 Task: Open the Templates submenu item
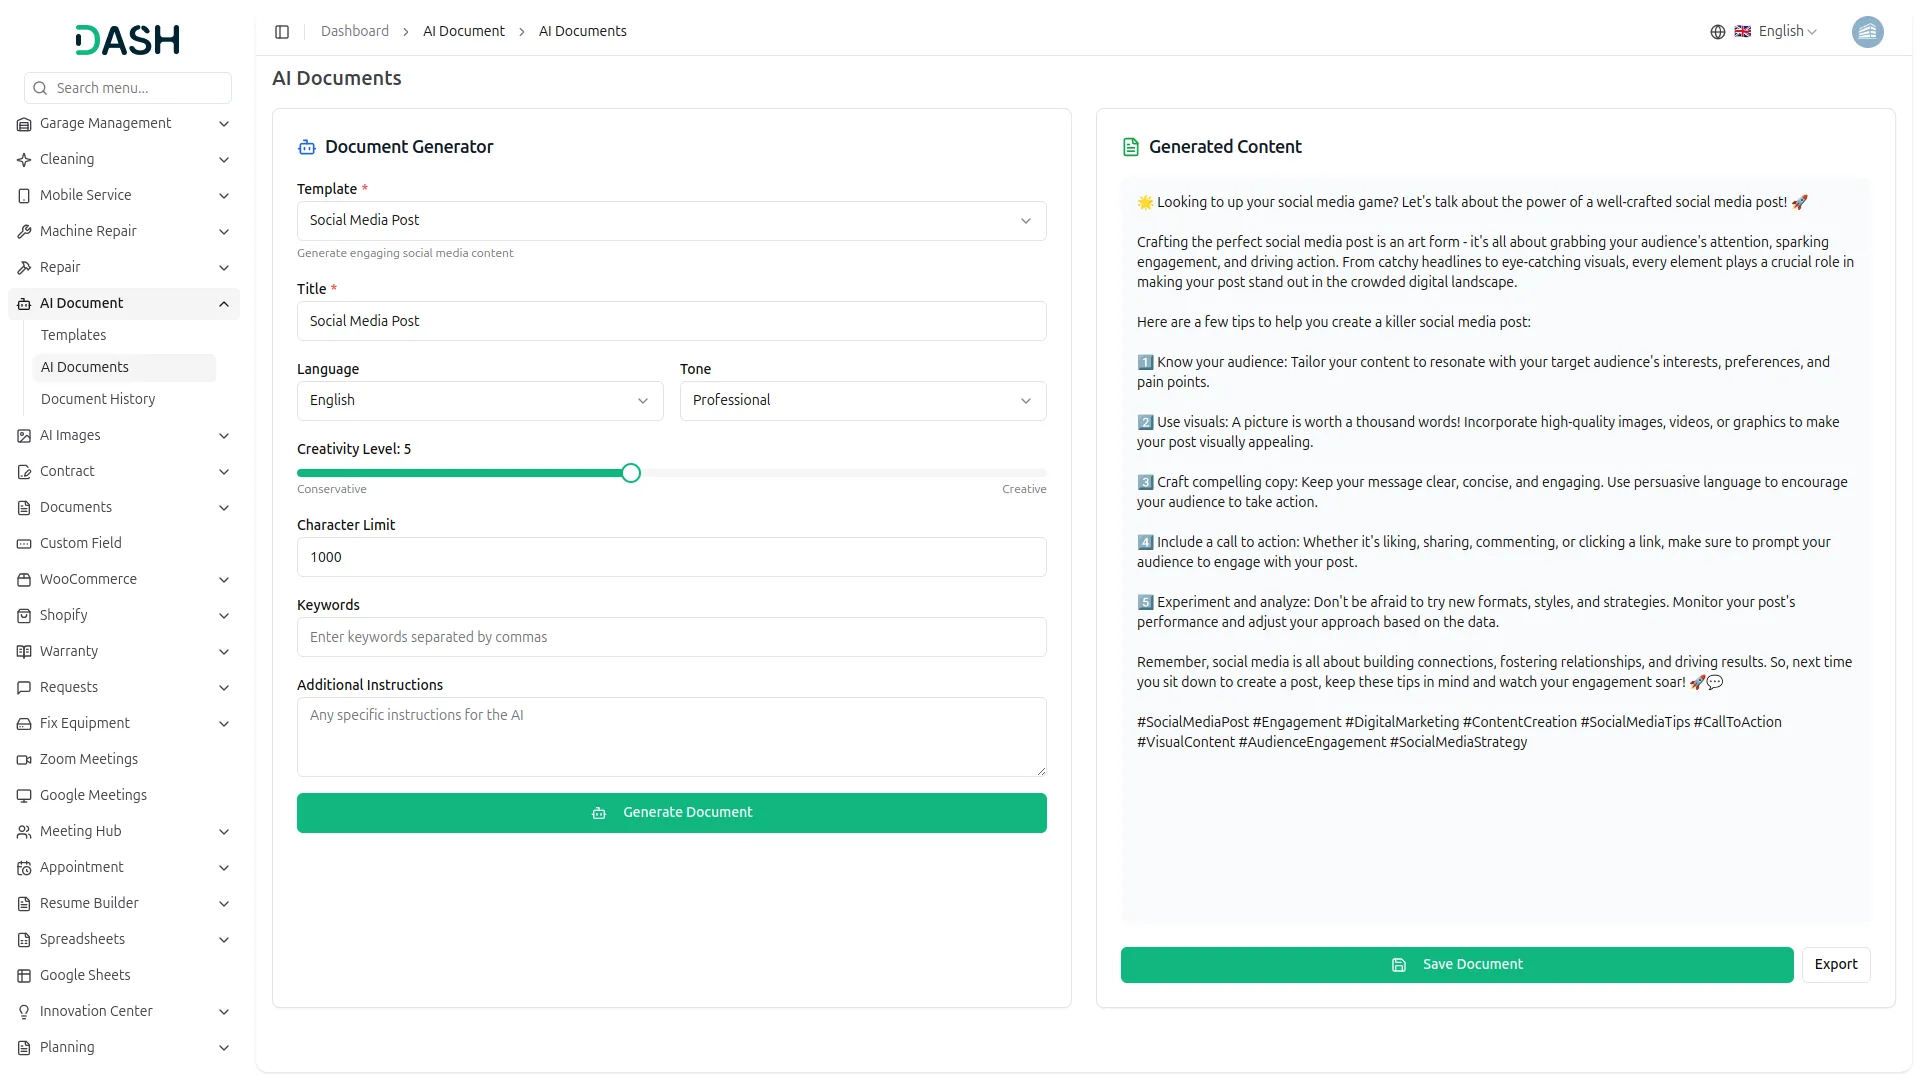73,335
